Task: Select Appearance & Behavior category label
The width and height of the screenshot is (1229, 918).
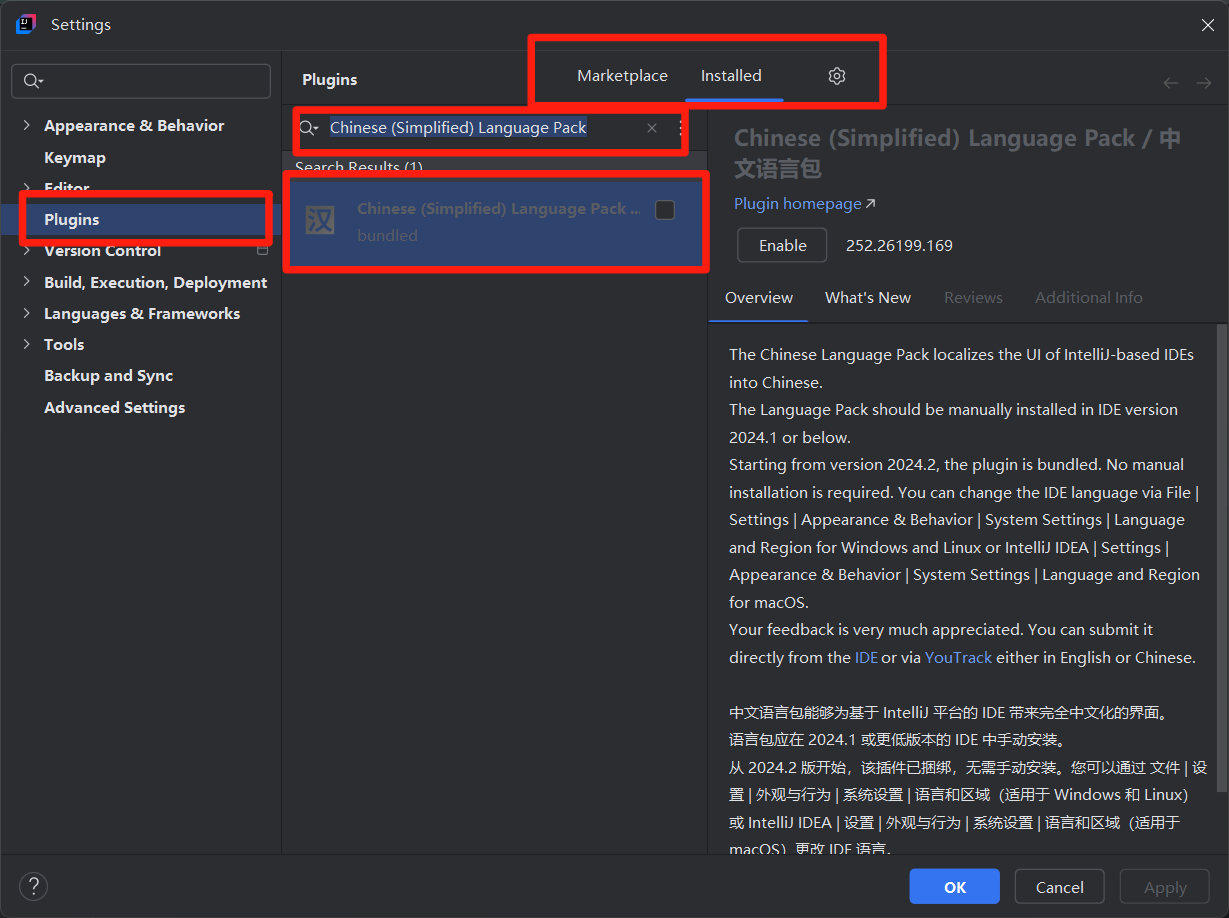Action: coord(134,126)
